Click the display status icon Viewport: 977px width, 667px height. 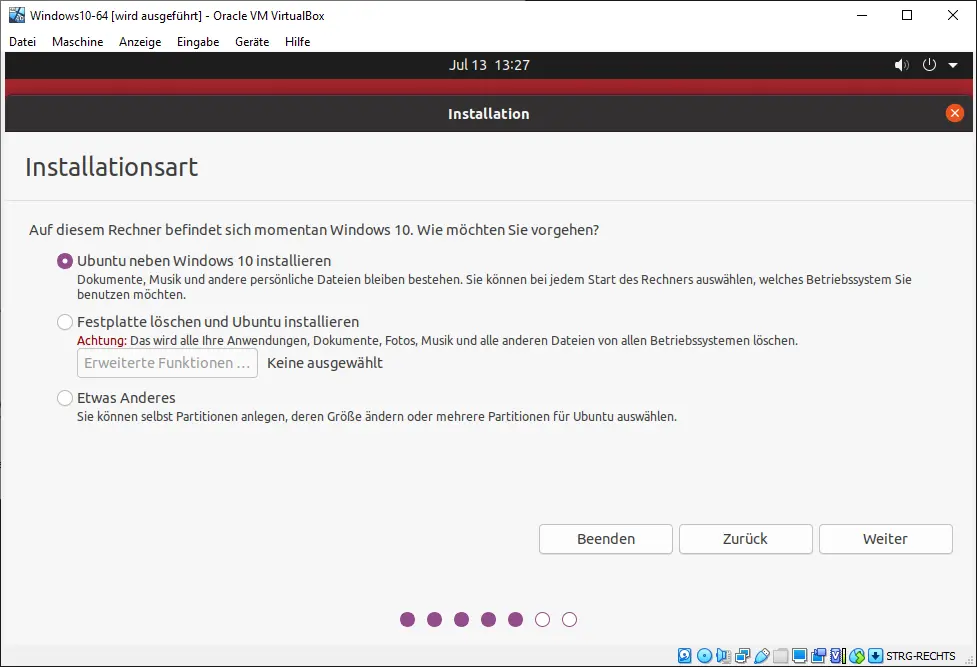tap(800, 655)
